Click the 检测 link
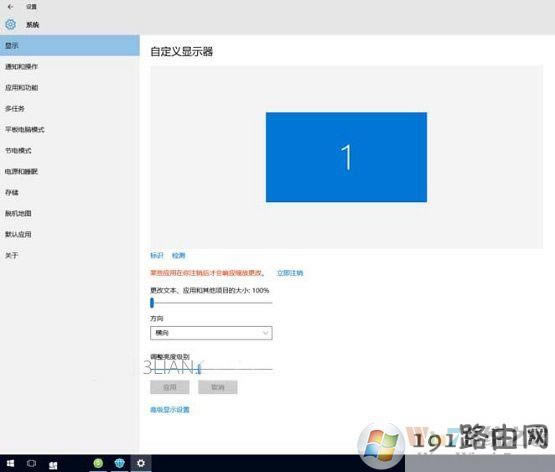Screen dimensions: 555x472 pyautogui.click(x=178, y=255)
